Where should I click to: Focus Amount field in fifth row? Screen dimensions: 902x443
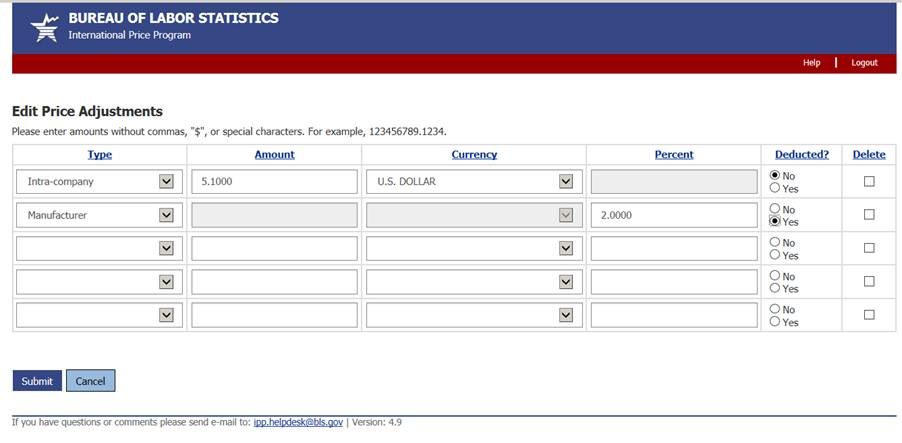[274, 315]
